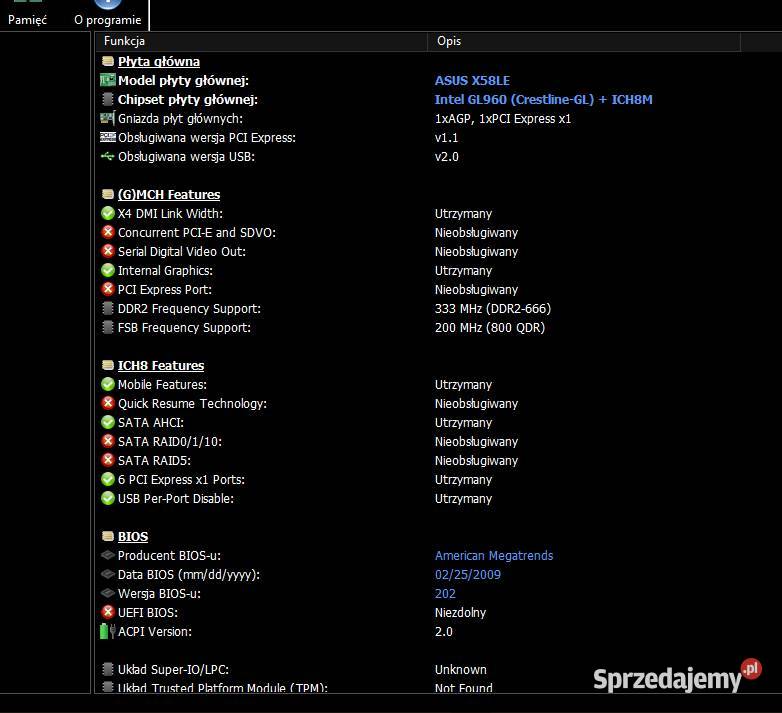
Task: Click the icon beside Wersja BIOS-u
Action: (108, 593)
